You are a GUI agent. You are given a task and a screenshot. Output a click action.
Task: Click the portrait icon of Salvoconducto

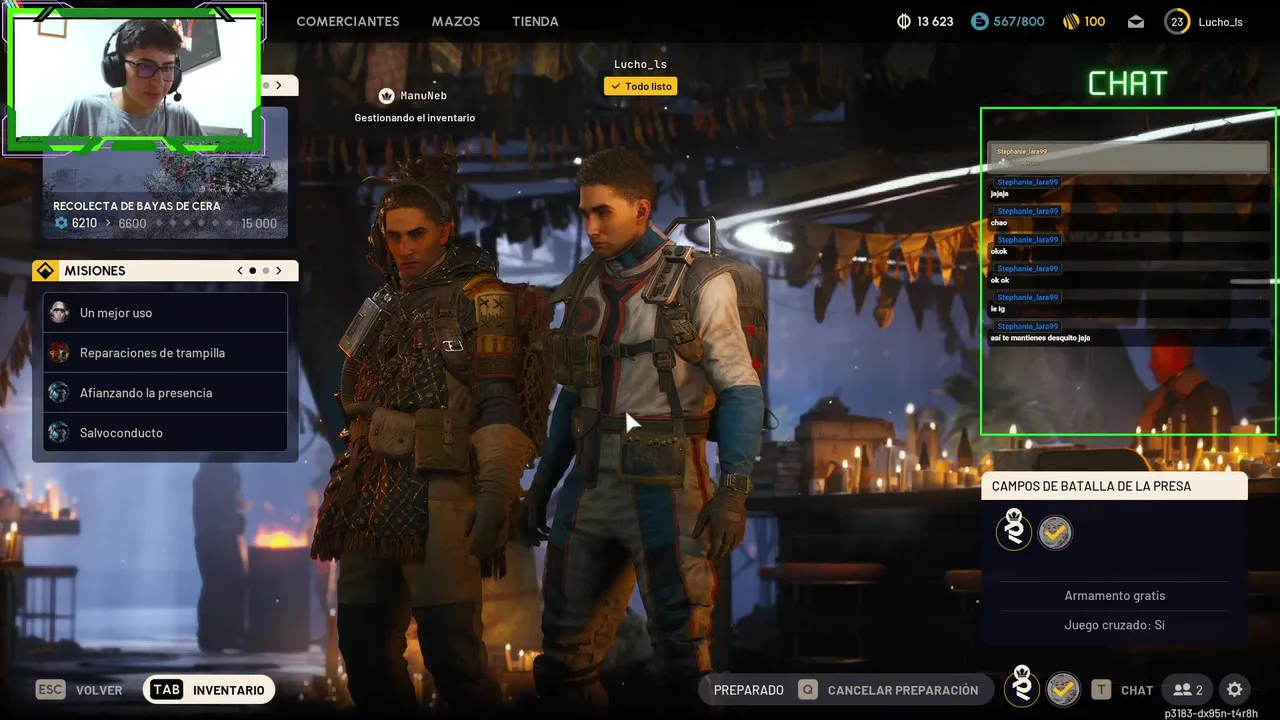[x=59, y=432]
